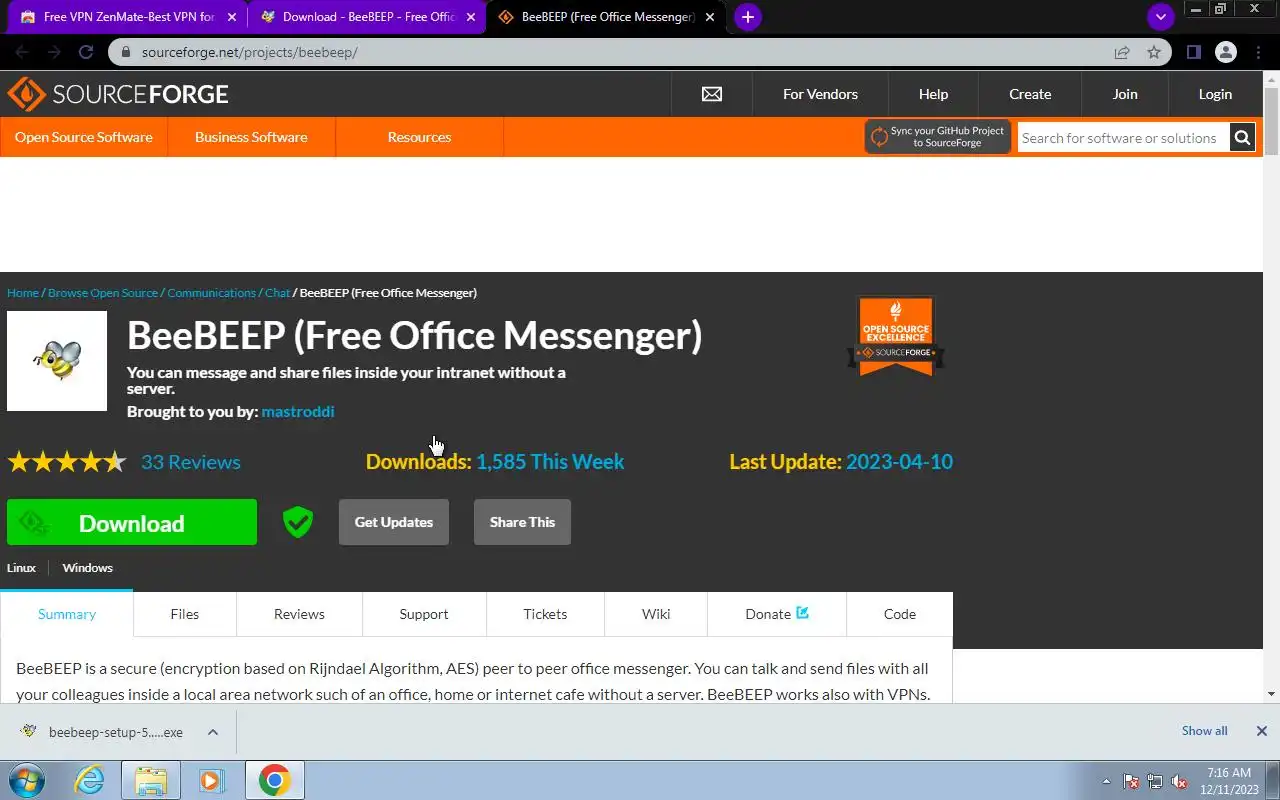The image size is (1280, 800).
Task: Close the BeeBEEP (Free Office Messenger) tab
Action: click(710, 17)
